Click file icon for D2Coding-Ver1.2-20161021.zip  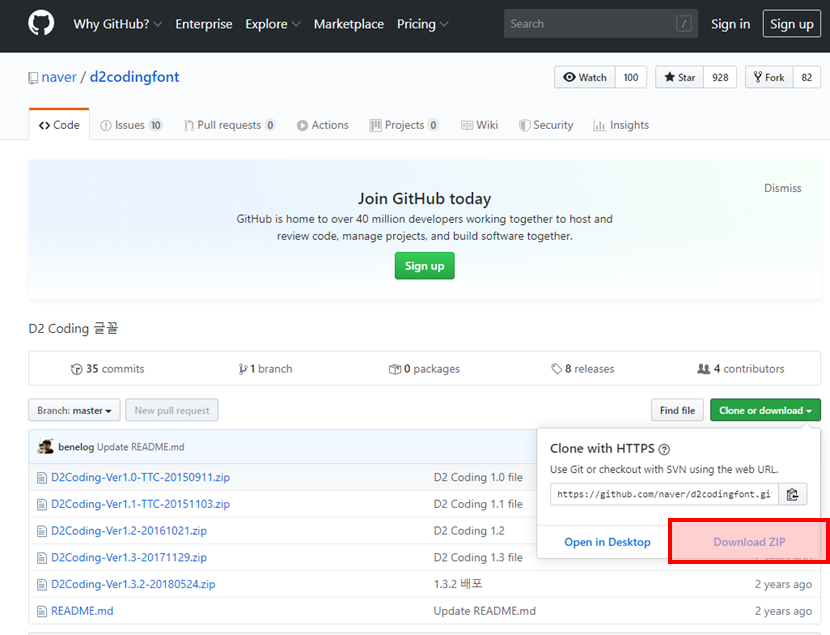pyautogui.click(x=42, y=531)
